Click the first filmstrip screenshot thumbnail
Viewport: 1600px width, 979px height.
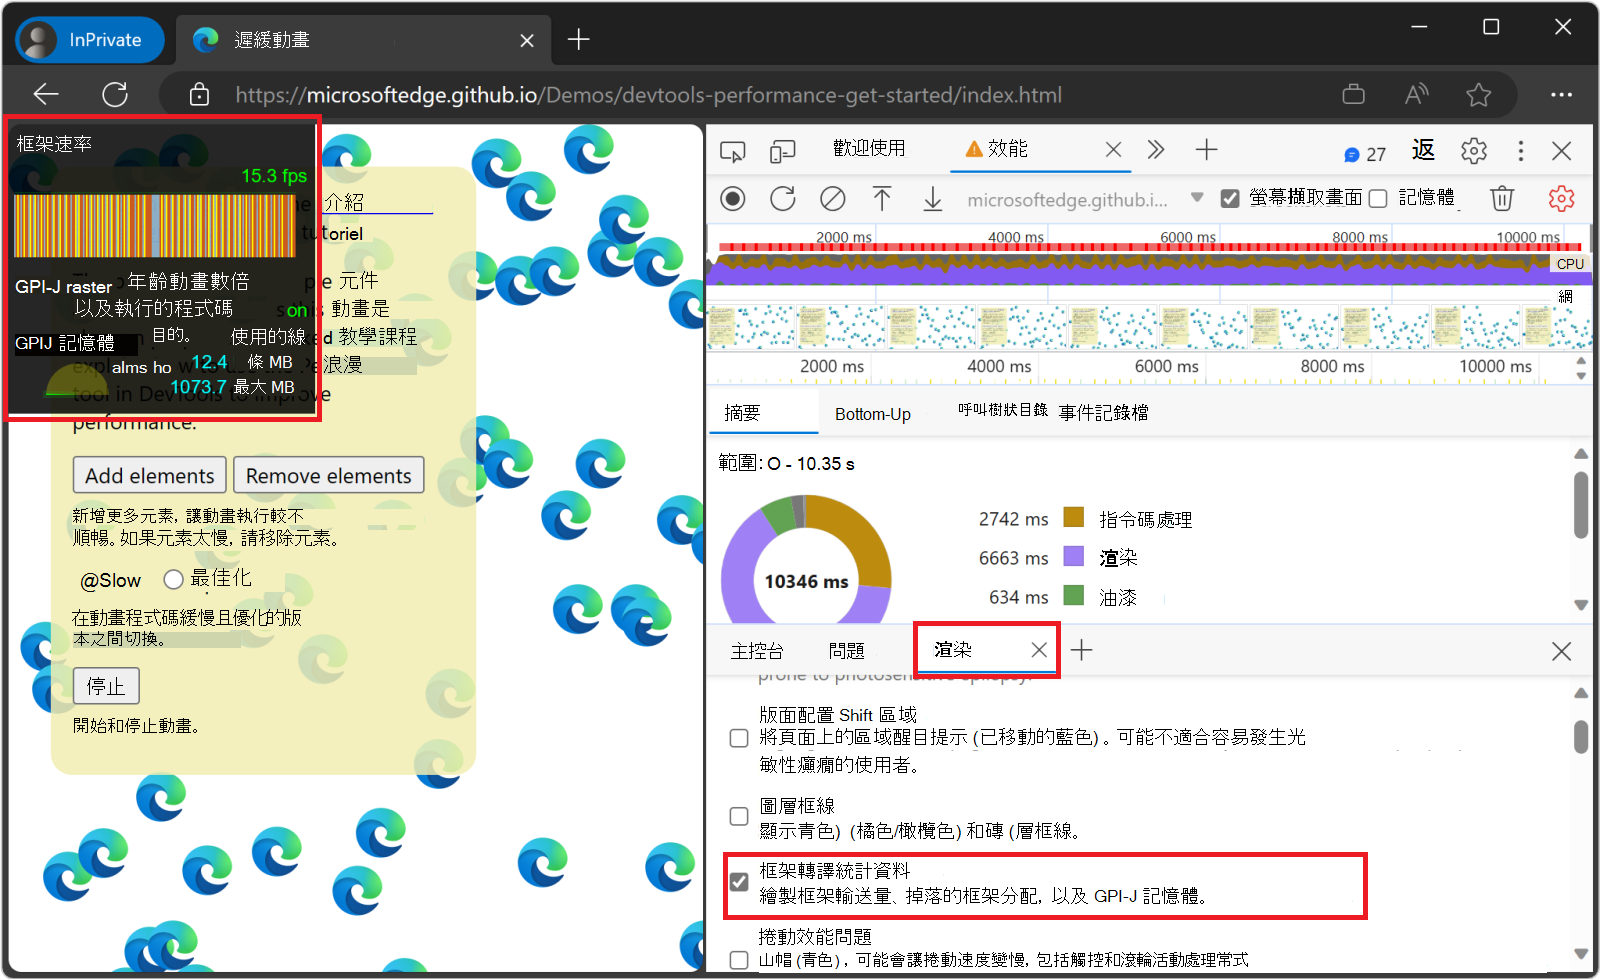pyautogui.click(x=751, y=326)
